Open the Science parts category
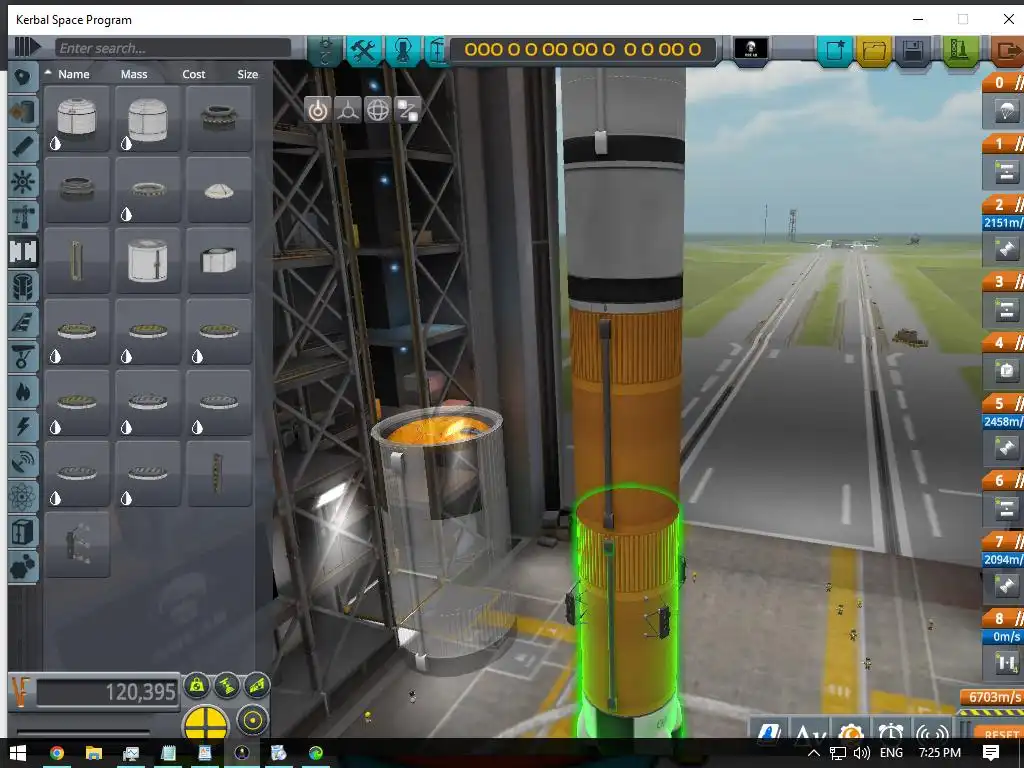Viewport: 1024px width, 768px height. (23, 498)
